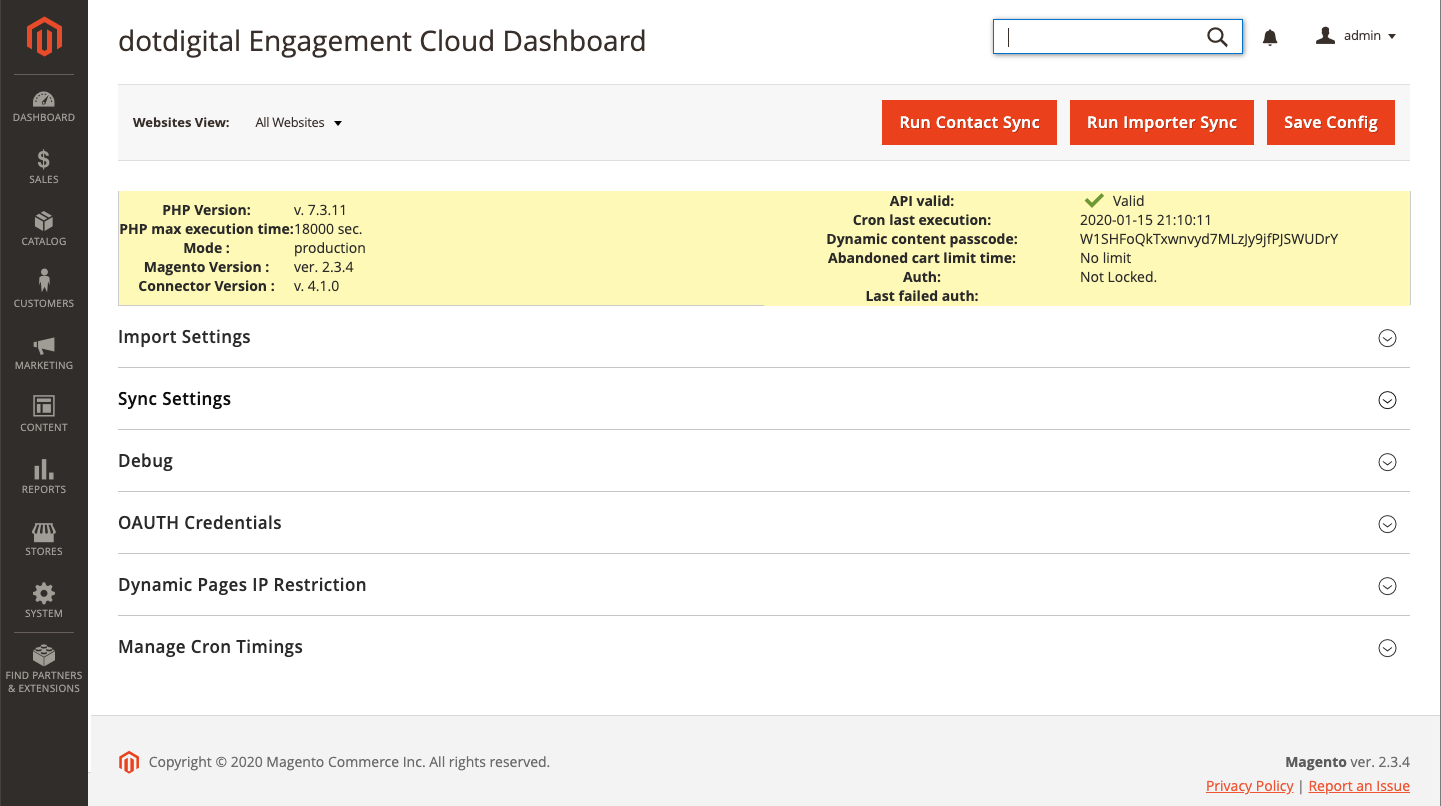Image resolution: width=1441 pixels, height=806 pixels.
Task: Click the Save Config button
Action: [1331, 122]
